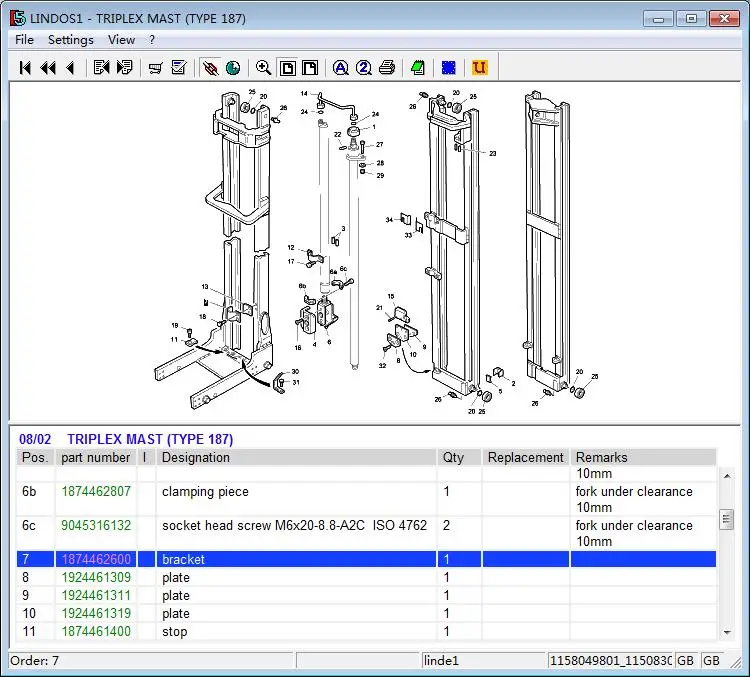Image resolution: width=750 pixels, height=677 pixels.
Task: Select part number 1874461400
Action: click(96, 632)
